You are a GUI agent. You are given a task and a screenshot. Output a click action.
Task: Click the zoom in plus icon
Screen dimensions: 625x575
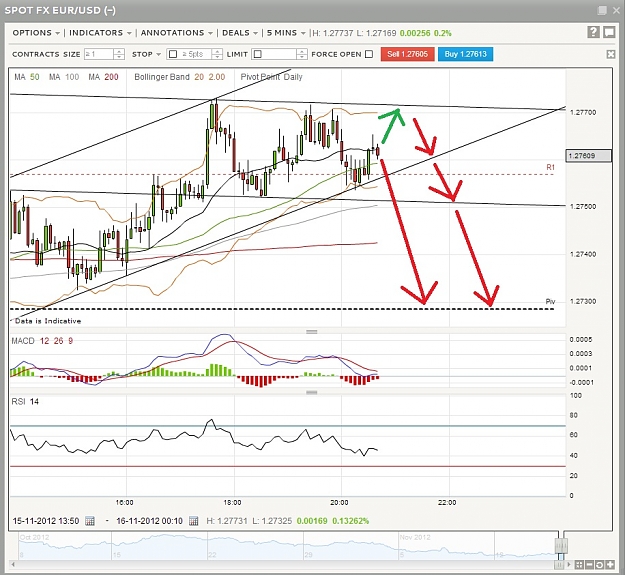pyautogui.click(x=609, y=565)
